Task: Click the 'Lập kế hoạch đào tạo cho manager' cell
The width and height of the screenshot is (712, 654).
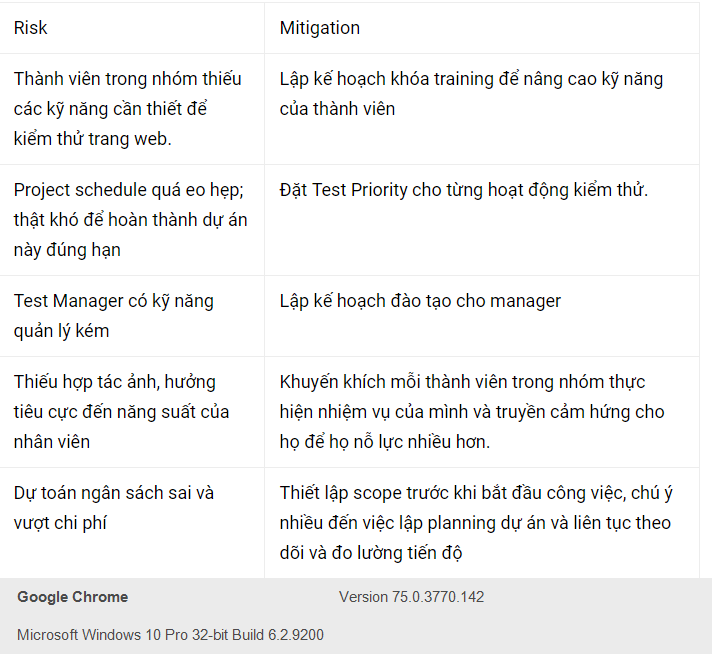Action: point(420,301)
